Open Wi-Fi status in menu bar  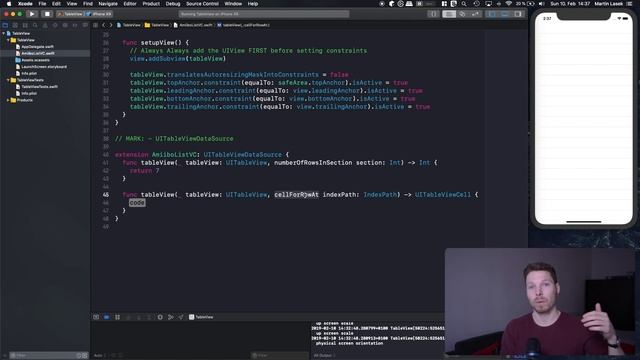tap(508, 4)
